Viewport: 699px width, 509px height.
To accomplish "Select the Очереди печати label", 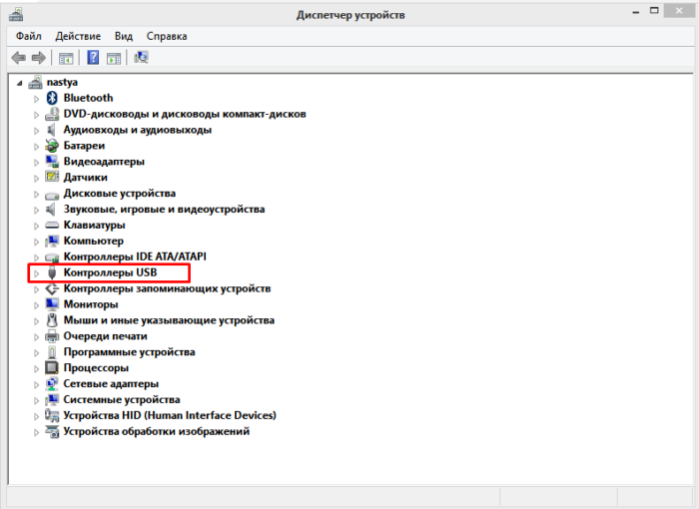I will (x=105, y=336).
